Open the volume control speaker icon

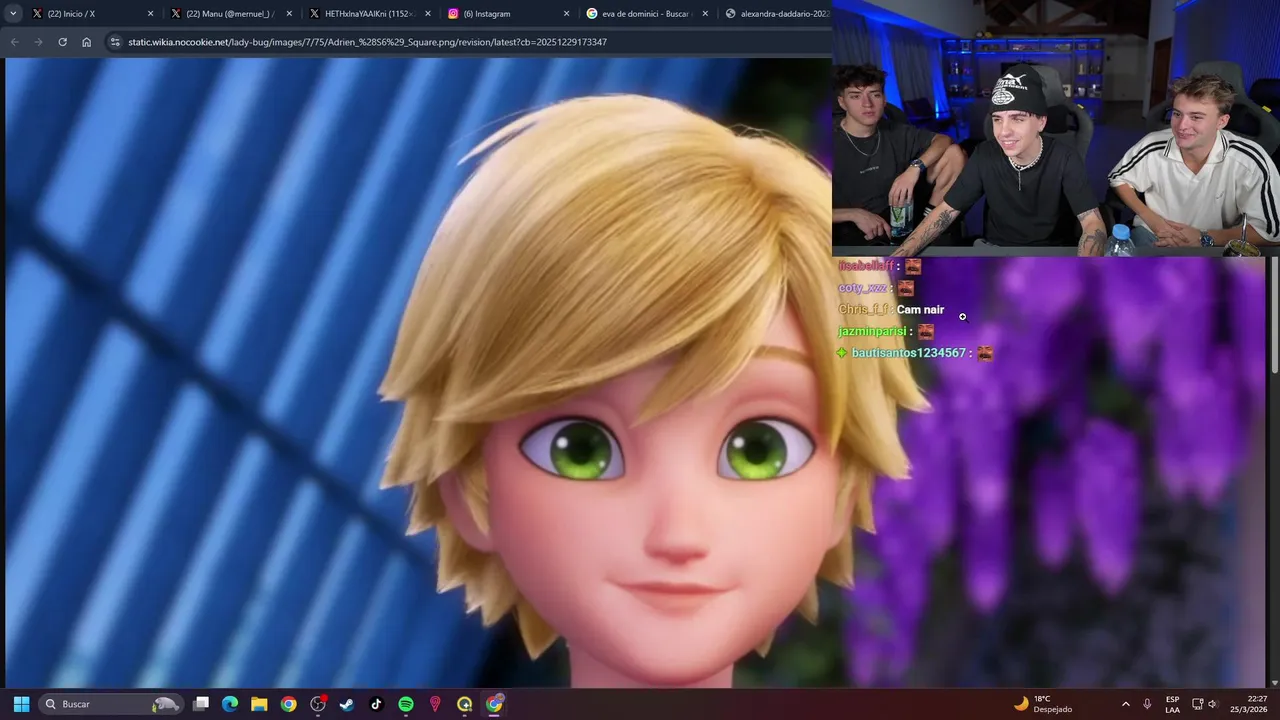tap(1213, 704)
